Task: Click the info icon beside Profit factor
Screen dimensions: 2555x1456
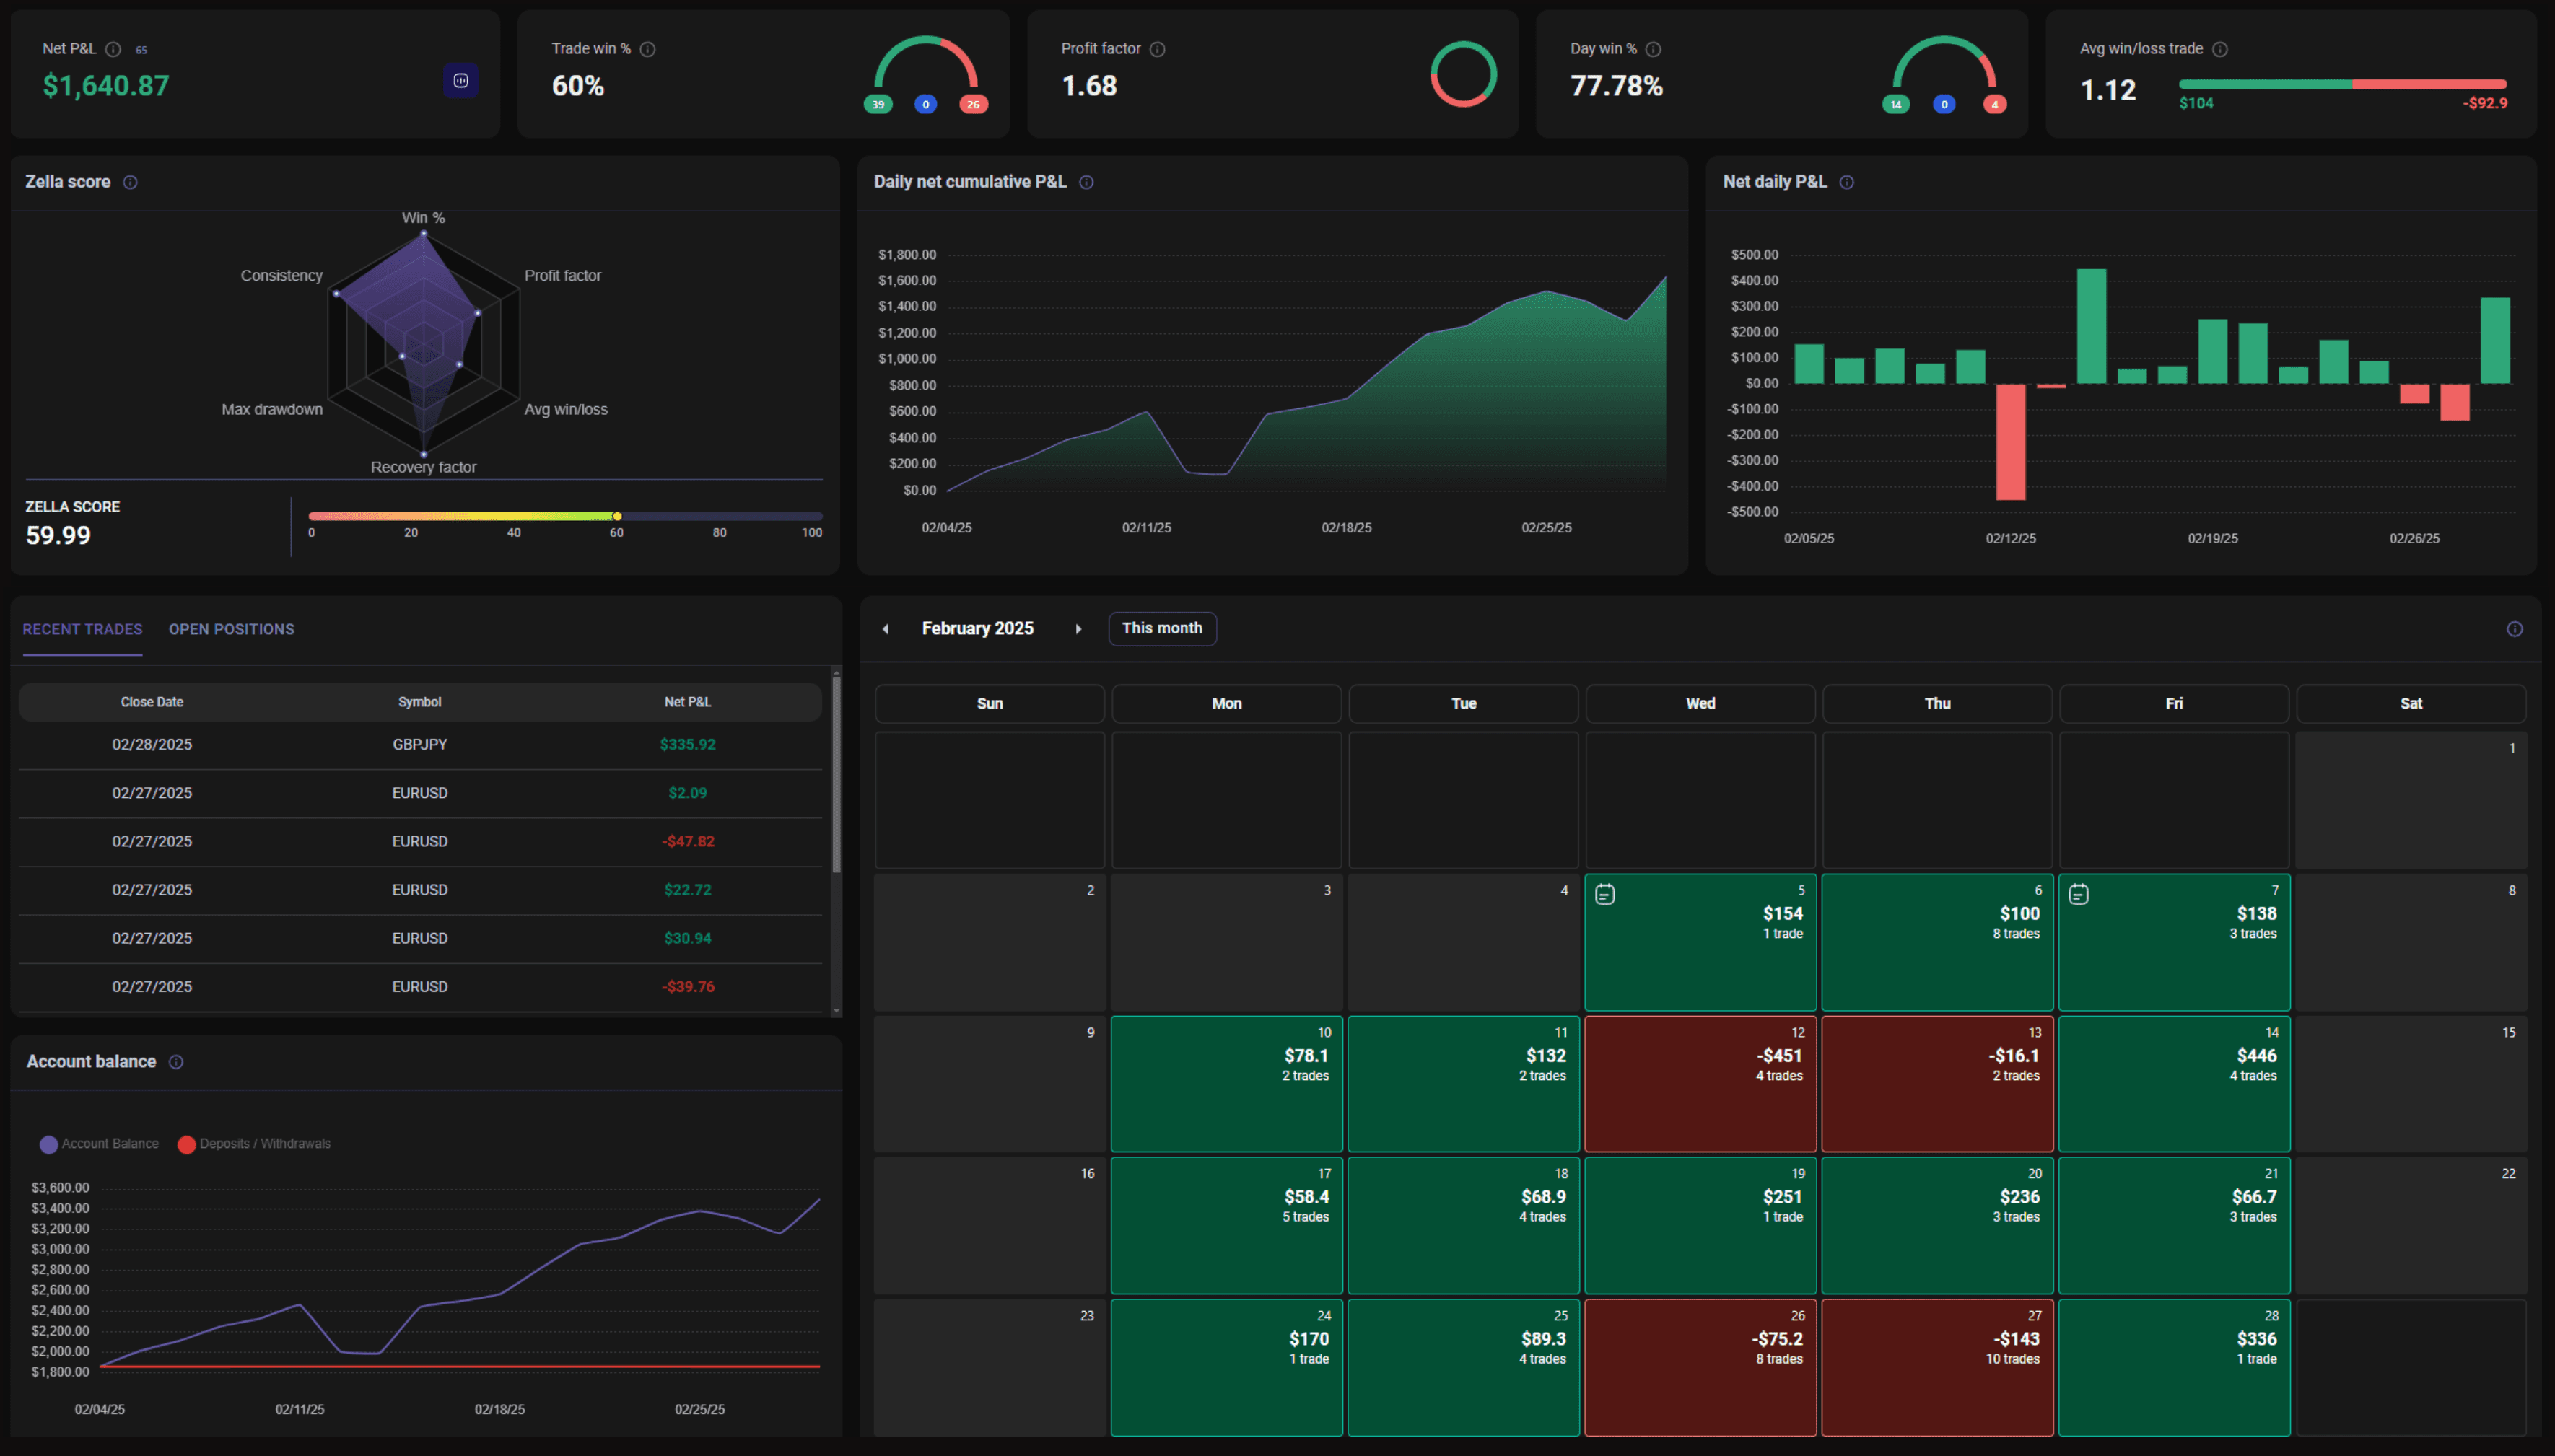Action: tap(1157, 49)
